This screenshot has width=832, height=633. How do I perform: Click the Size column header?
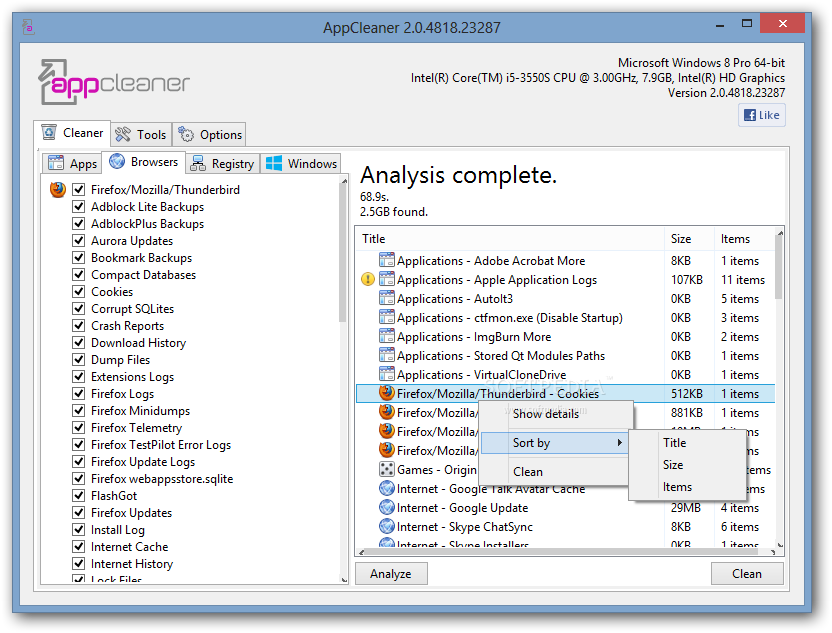(689, 239)
